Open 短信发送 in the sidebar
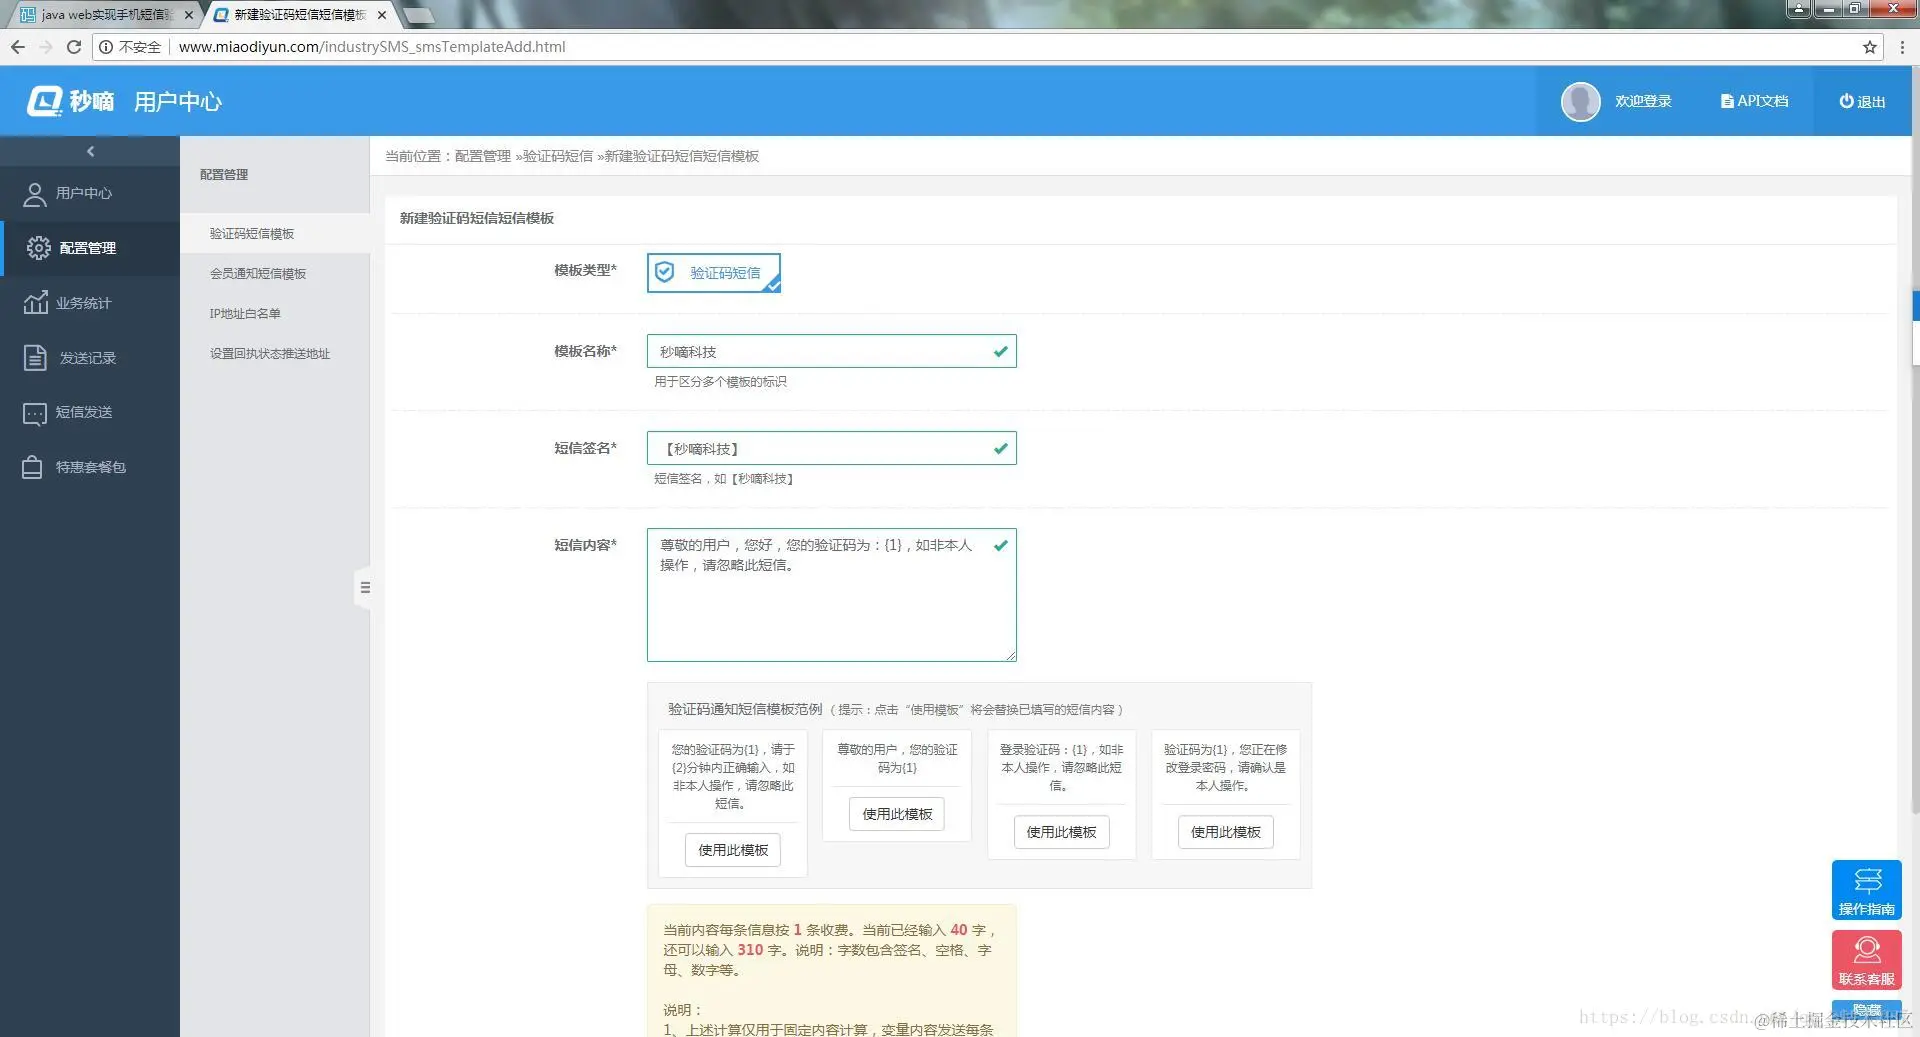 pyautogui.click(x=90, y=412)
